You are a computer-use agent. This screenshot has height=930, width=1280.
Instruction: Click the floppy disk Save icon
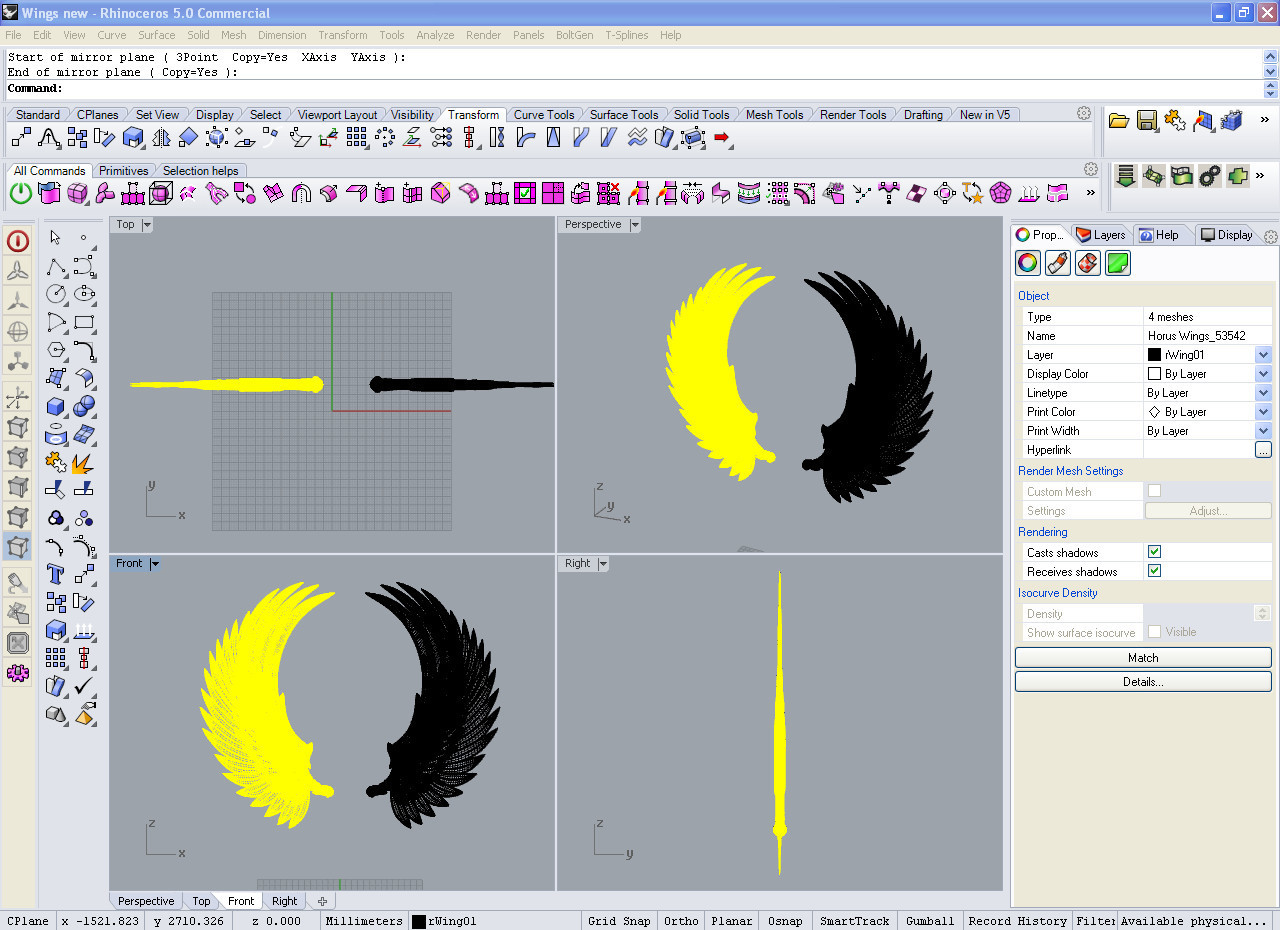tap(1147, 121)
